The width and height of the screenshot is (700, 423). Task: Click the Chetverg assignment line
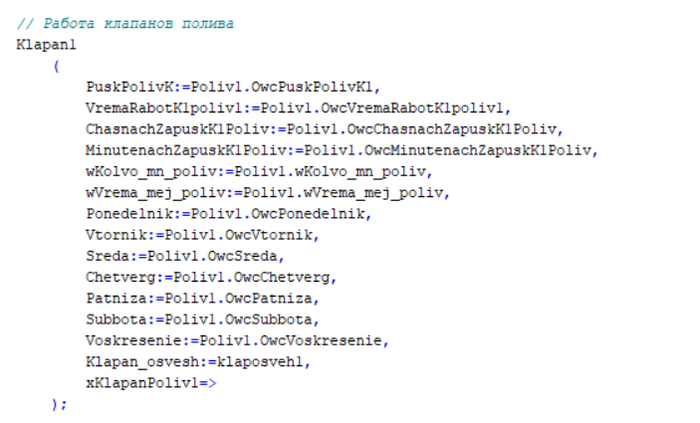tap(211, 277)
